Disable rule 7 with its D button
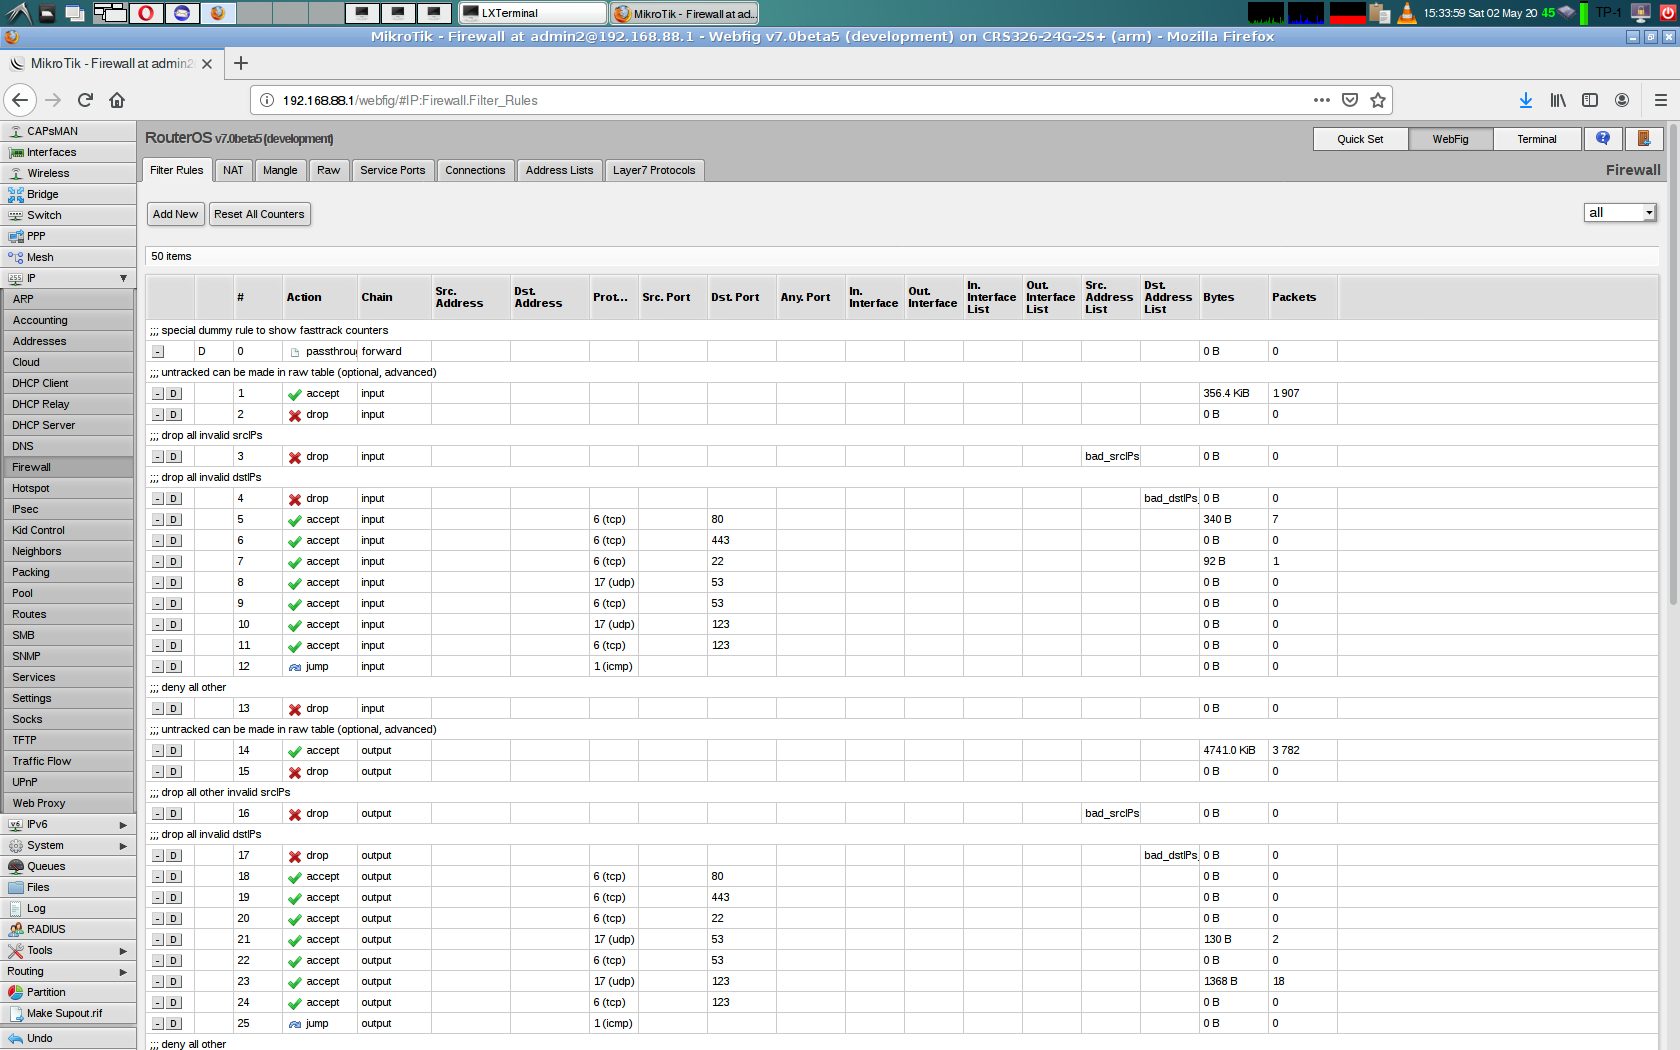This screenshot has width=1680, height=1050. [x=174, y=562]
